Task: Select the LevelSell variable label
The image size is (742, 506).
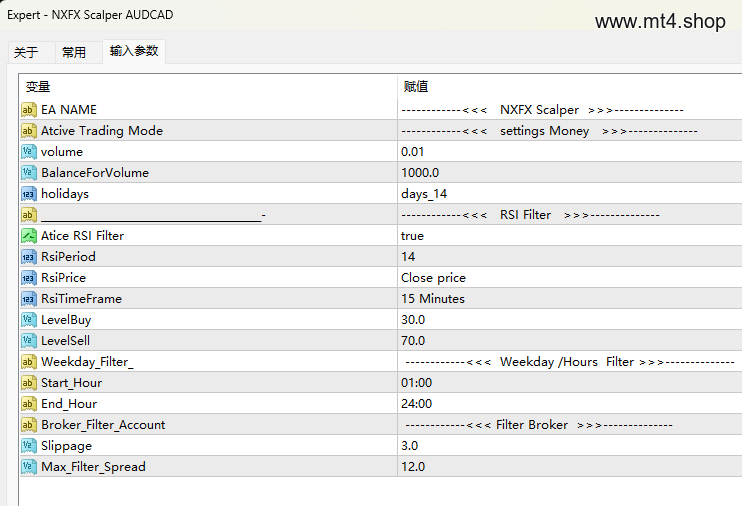Action: (65, 341)
